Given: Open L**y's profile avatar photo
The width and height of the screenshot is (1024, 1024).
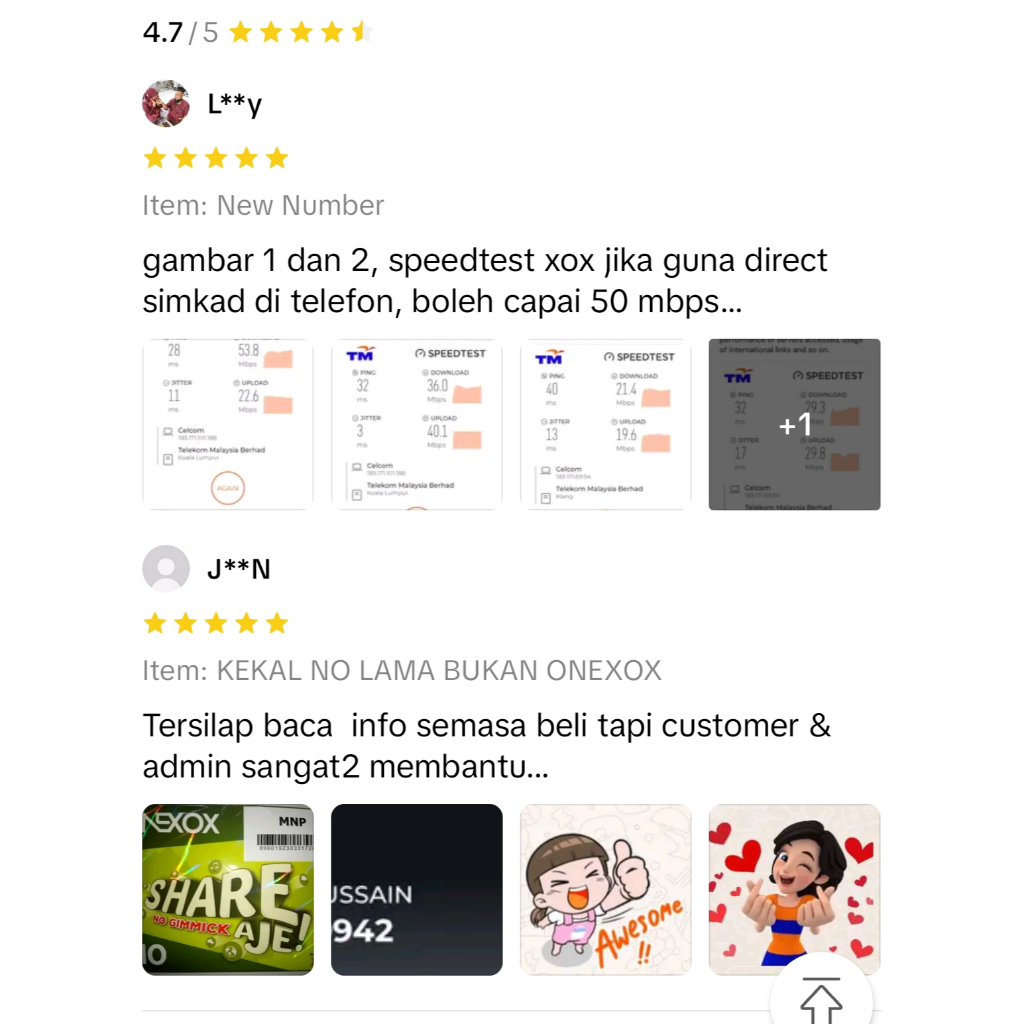Looking at the screenshot, I should [x=166, y=103].
